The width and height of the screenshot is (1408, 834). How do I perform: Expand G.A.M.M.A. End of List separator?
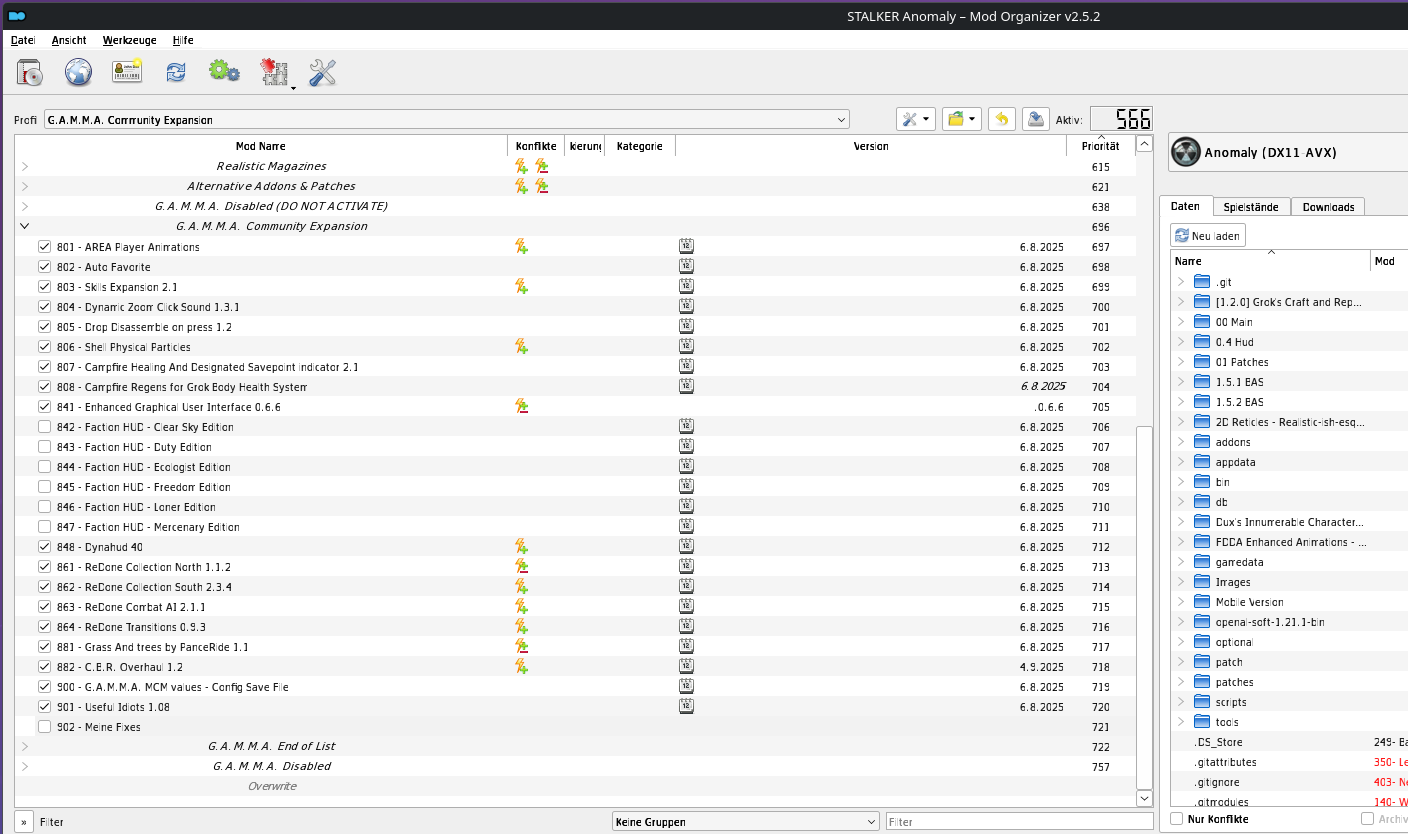[25, 746]
